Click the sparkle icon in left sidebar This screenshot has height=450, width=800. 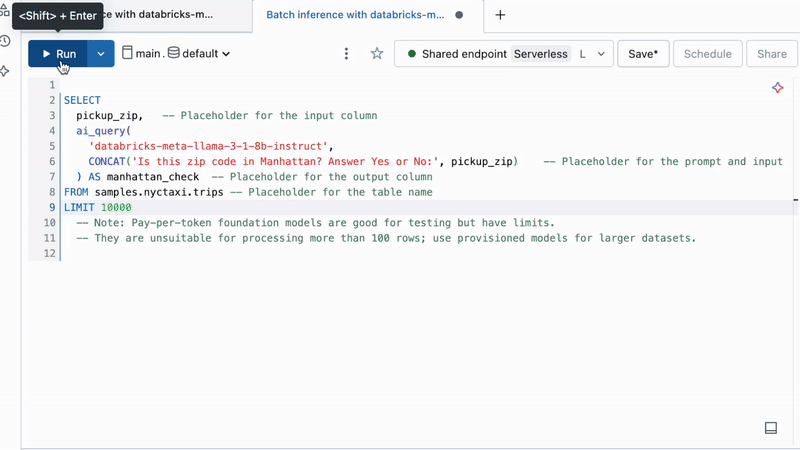tap(5, 71)
